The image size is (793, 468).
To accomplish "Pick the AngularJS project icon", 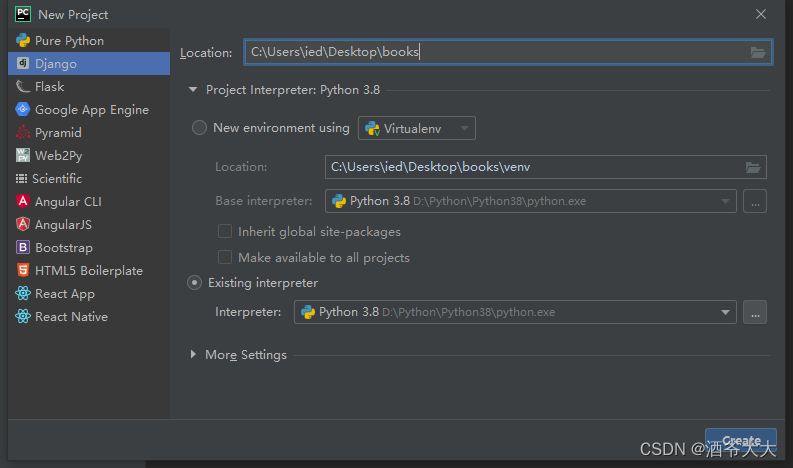I will click(x=23, y=224).
